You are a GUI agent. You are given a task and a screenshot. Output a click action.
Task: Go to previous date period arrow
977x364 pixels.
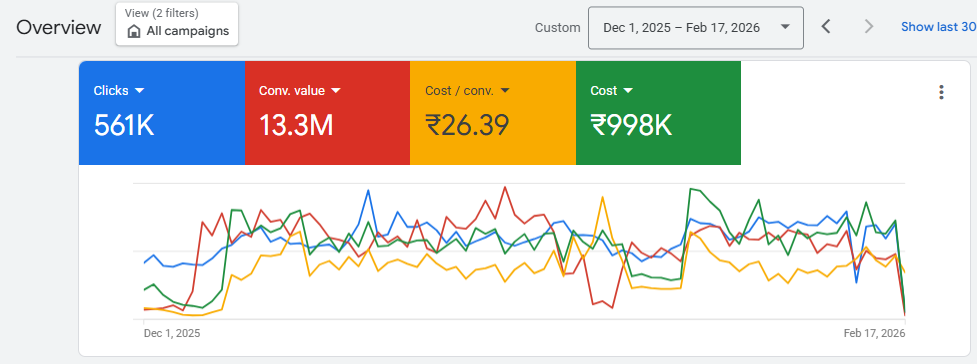(826, 27)
